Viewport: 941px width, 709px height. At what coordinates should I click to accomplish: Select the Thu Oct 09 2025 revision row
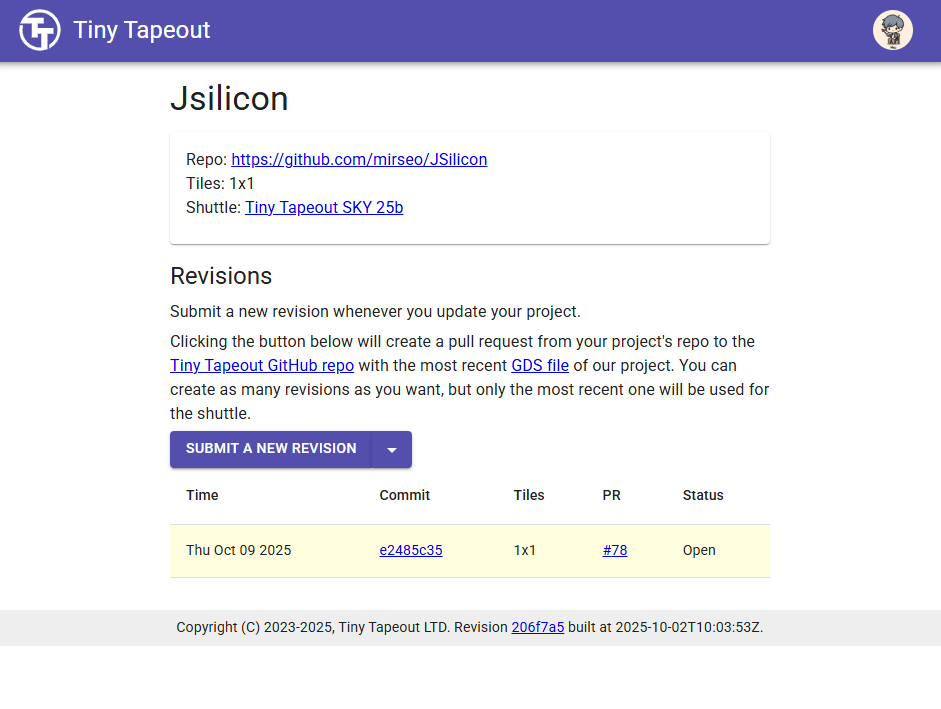point(470,551)
